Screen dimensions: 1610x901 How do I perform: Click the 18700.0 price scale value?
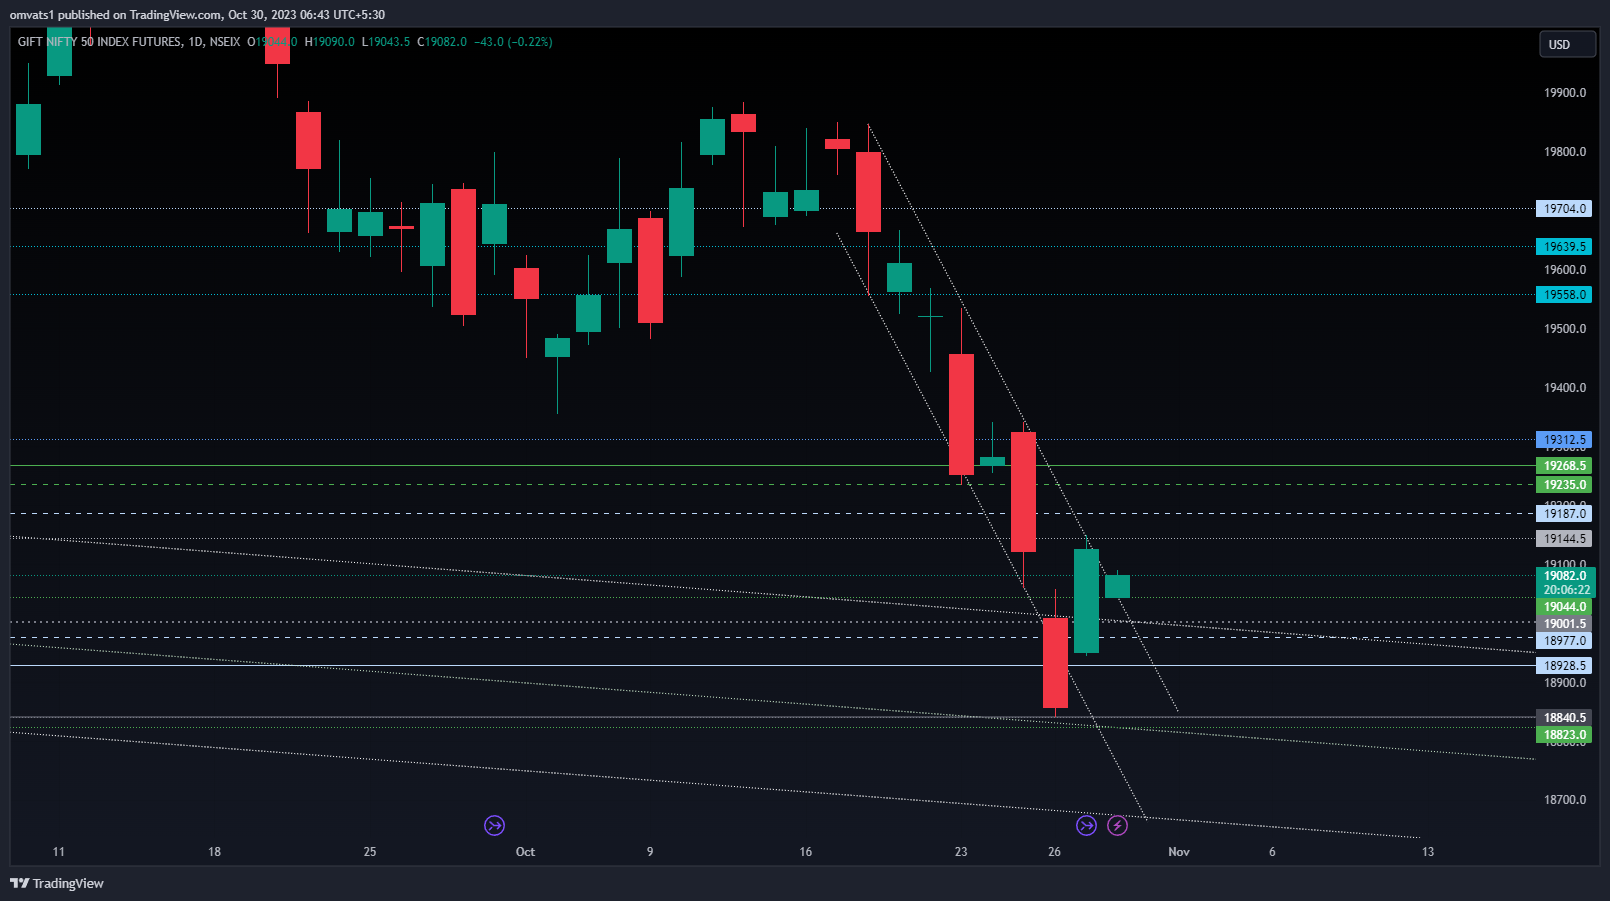[x=1565, y=800]
